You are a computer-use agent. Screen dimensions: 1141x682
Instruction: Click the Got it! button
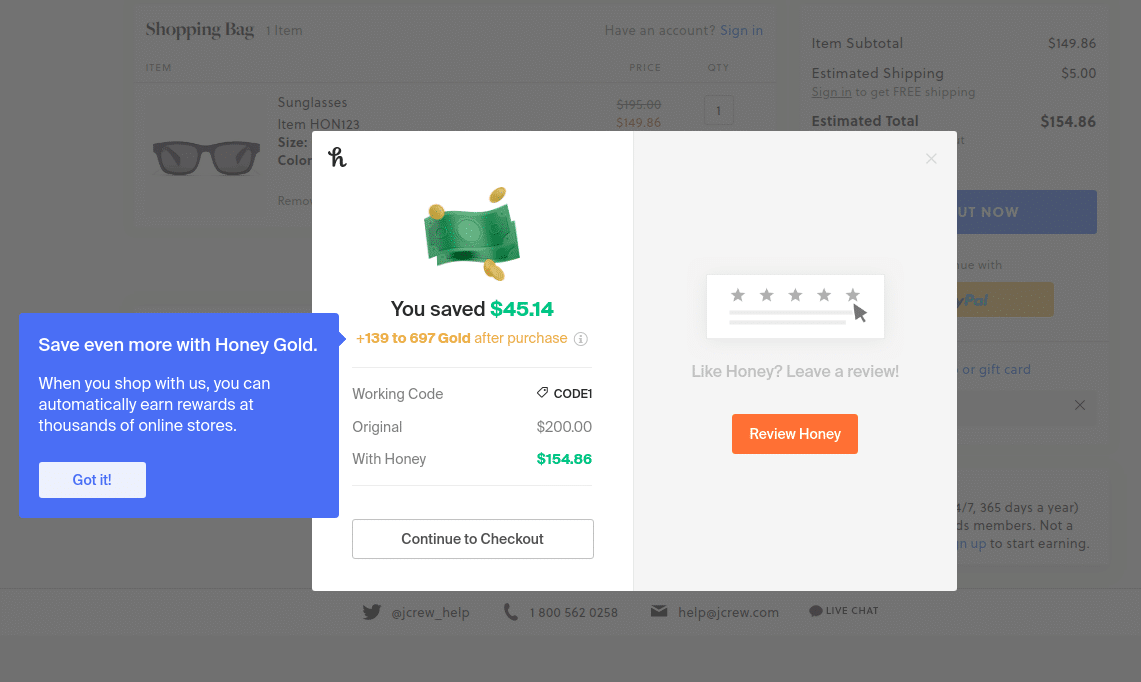click(92, 480)
